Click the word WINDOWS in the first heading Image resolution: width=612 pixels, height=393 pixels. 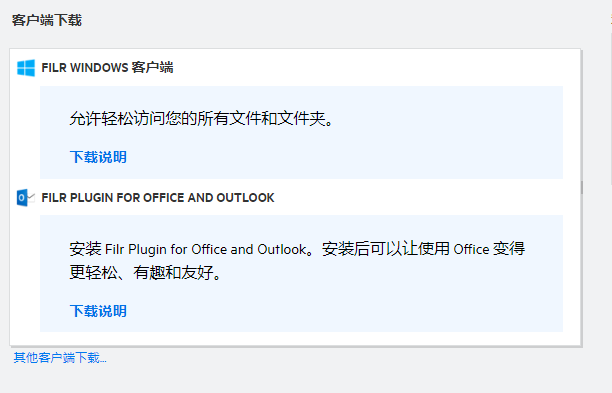[x=99, y=68]
